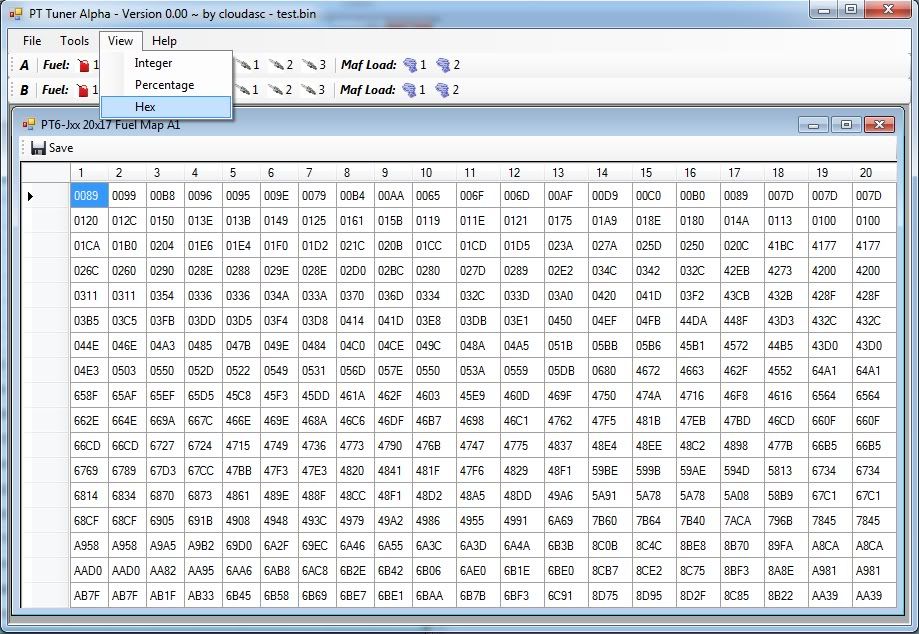
Task: Open Fuel map 1 in row B
Action: (x=84, y=90)
